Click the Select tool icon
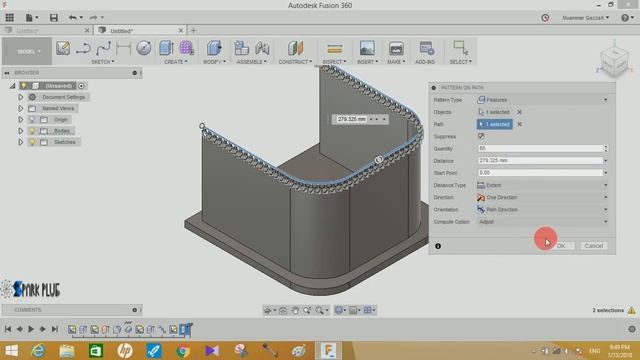This screenshot has width=640, height=360. [x=460, y=48]
